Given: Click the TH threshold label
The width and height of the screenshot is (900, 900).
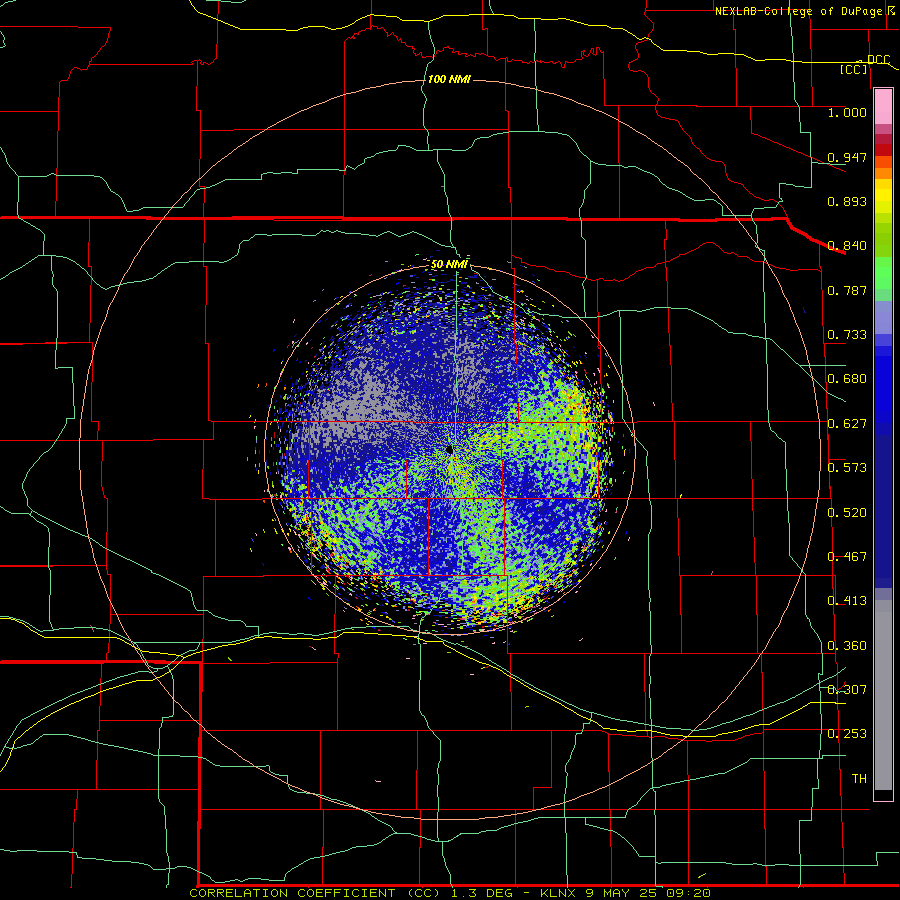Looking at the screenshot, I should pos(859,778).
